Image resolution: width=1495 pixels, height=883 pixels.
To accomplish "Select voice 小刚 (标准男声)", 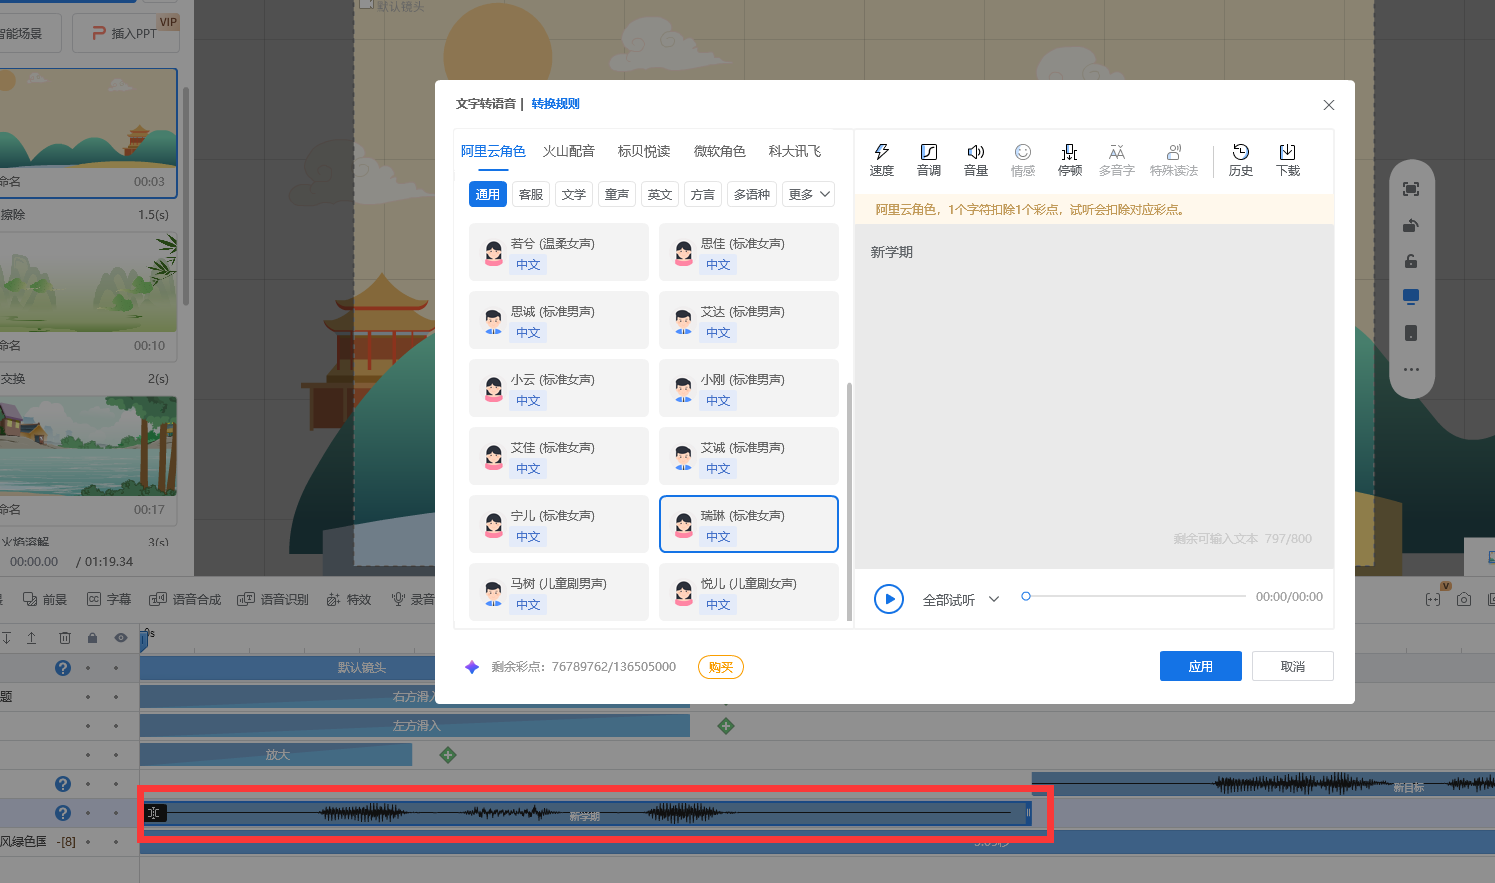I will 748,388.
